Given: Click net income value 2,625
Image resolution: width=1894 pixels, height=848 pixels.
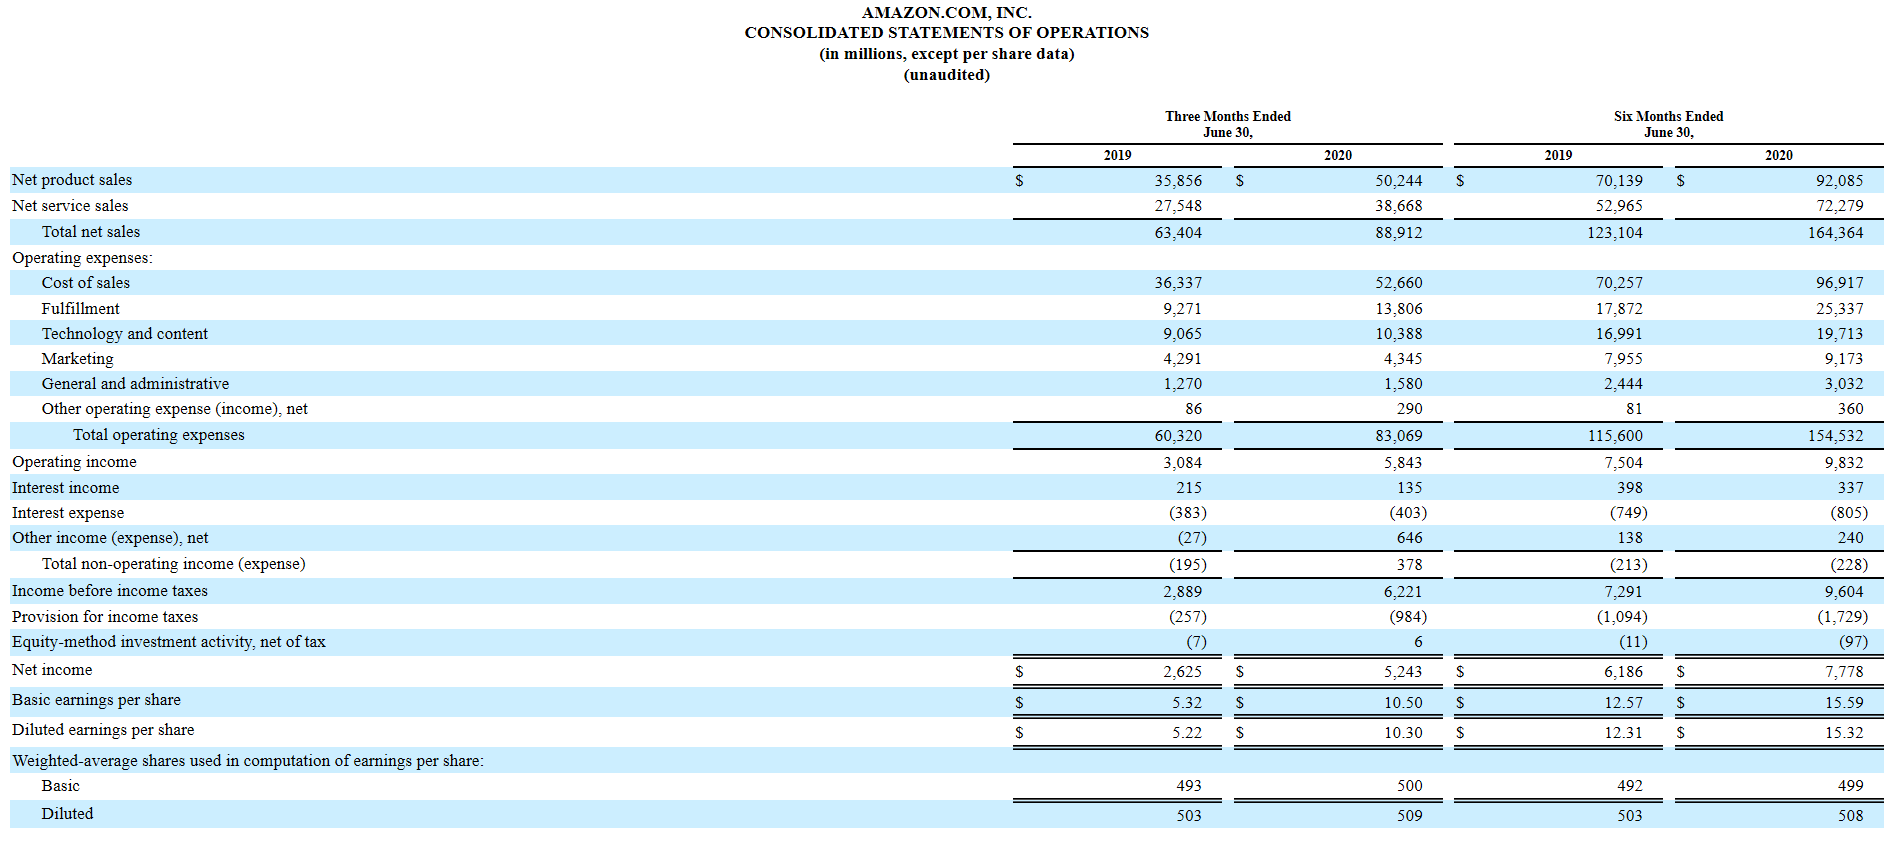Looking at the screenshot, I should point(1182,672).
